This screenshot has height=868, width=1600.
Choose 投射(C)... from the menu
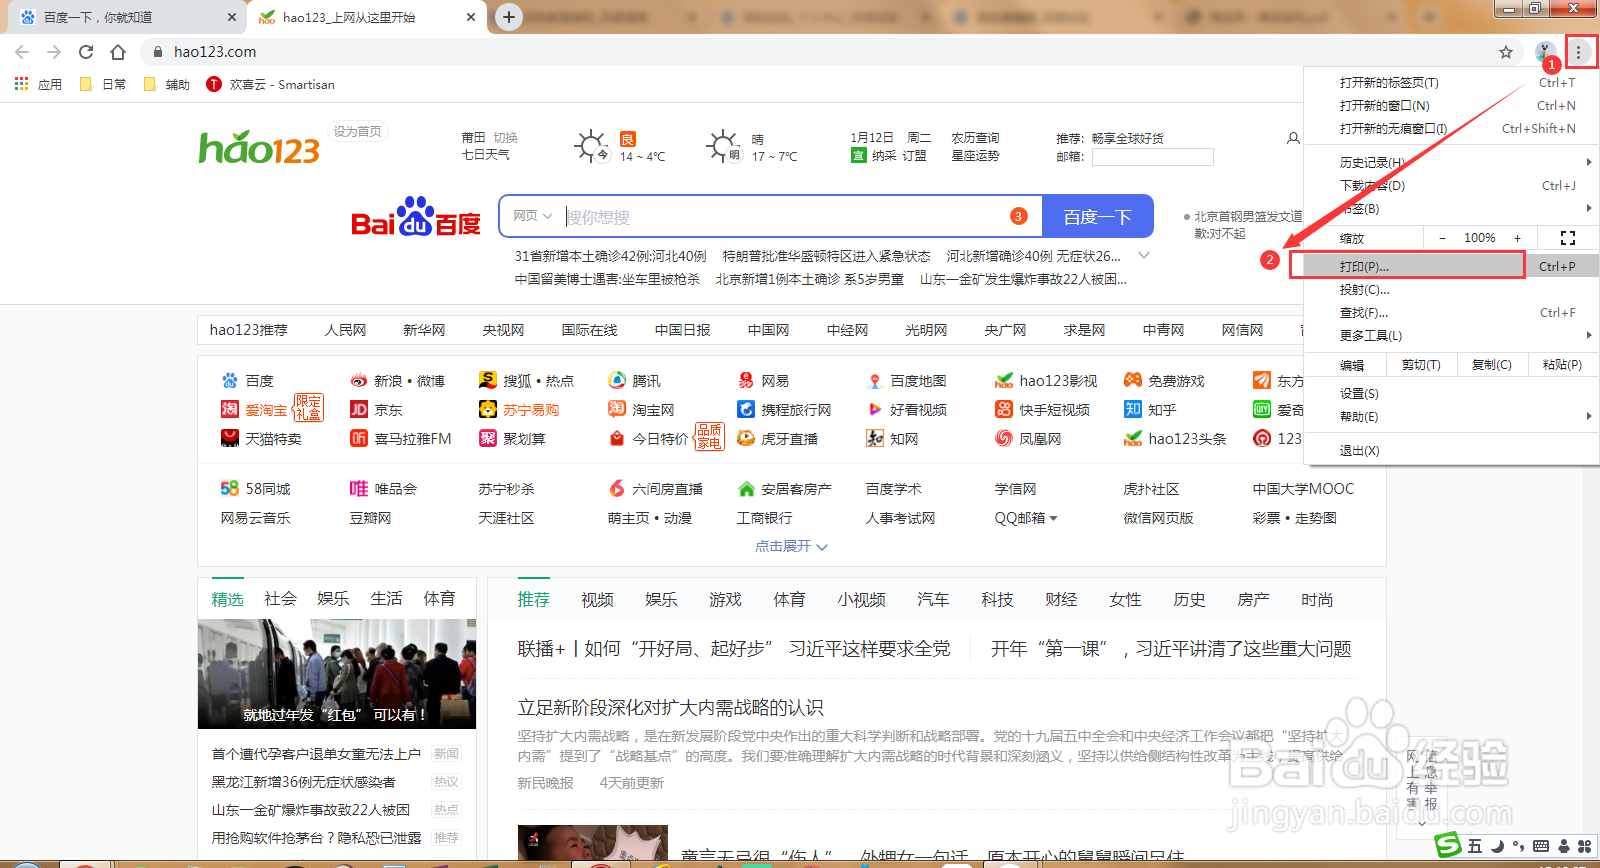[1451, 290]
